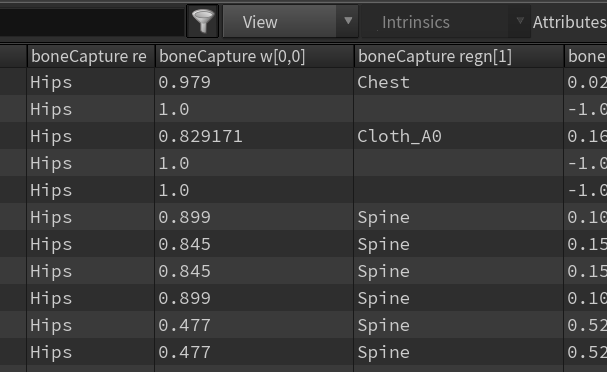Click Hips in the 0.979 row

pos(51,82)
